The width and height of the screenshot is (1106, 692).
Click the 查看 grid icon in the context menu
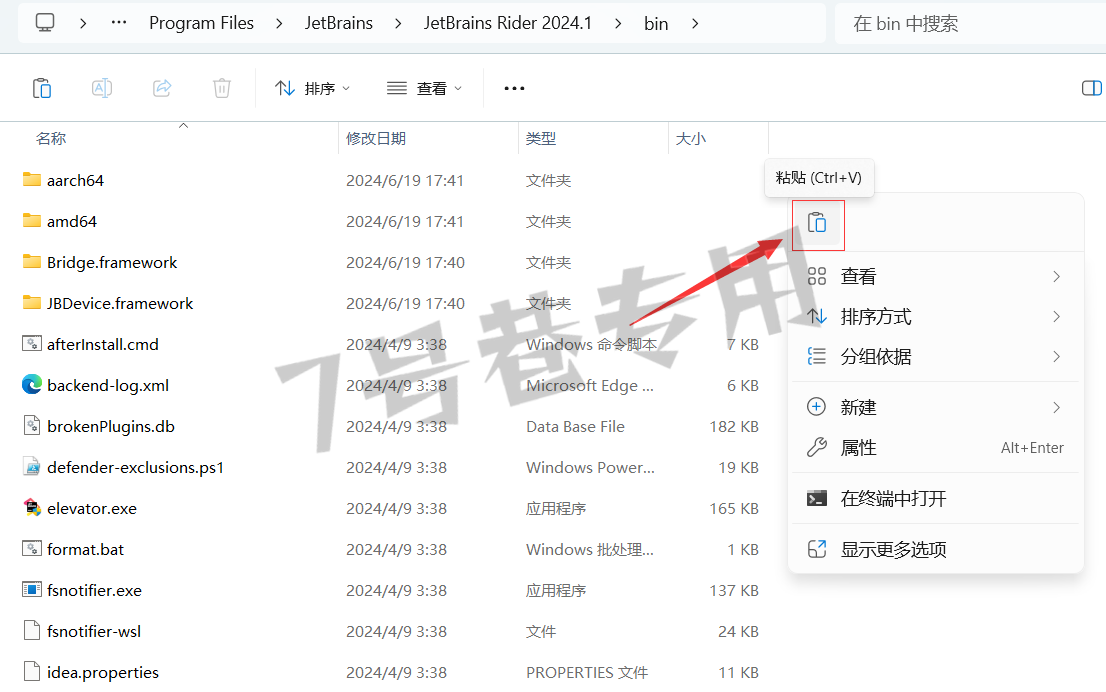point(817,277)
